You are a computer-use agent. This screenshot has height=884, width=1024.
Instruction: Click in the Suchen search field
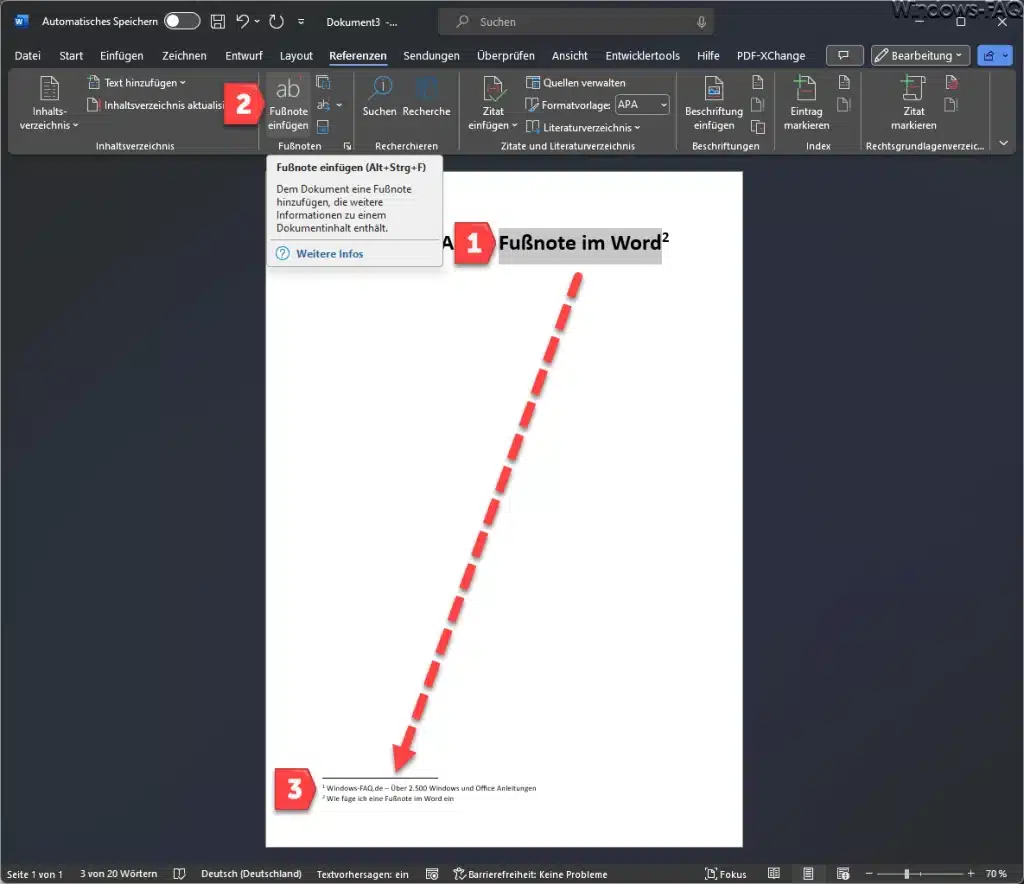click(576, 22)
